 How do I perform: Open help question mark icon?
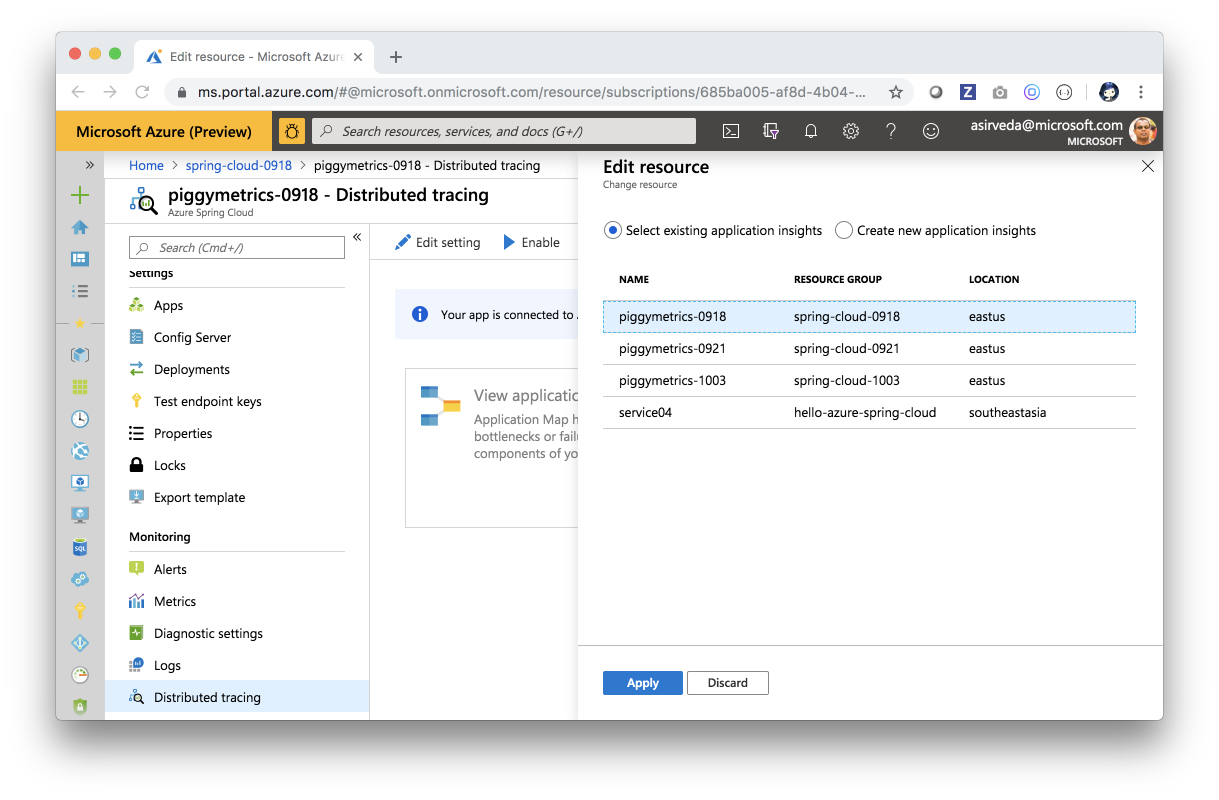click(x=891, y=131)
